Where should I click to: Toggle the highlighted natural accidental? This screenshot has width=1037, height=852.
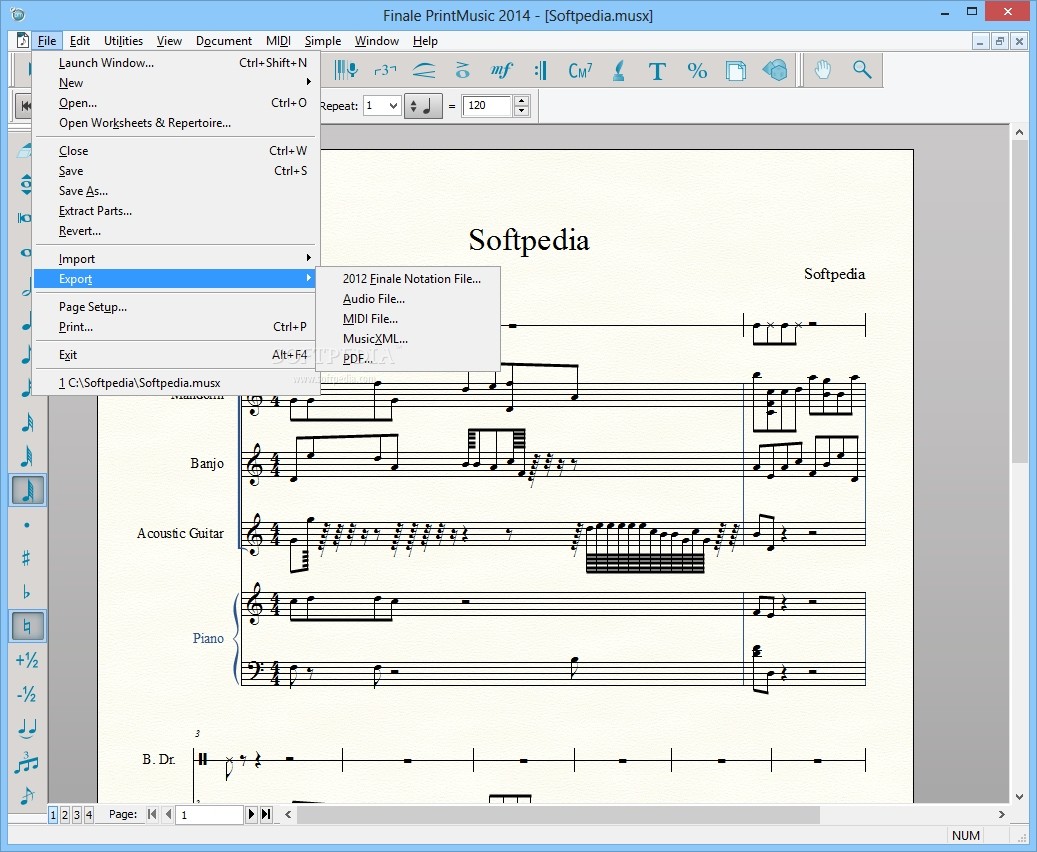[27, 626]
